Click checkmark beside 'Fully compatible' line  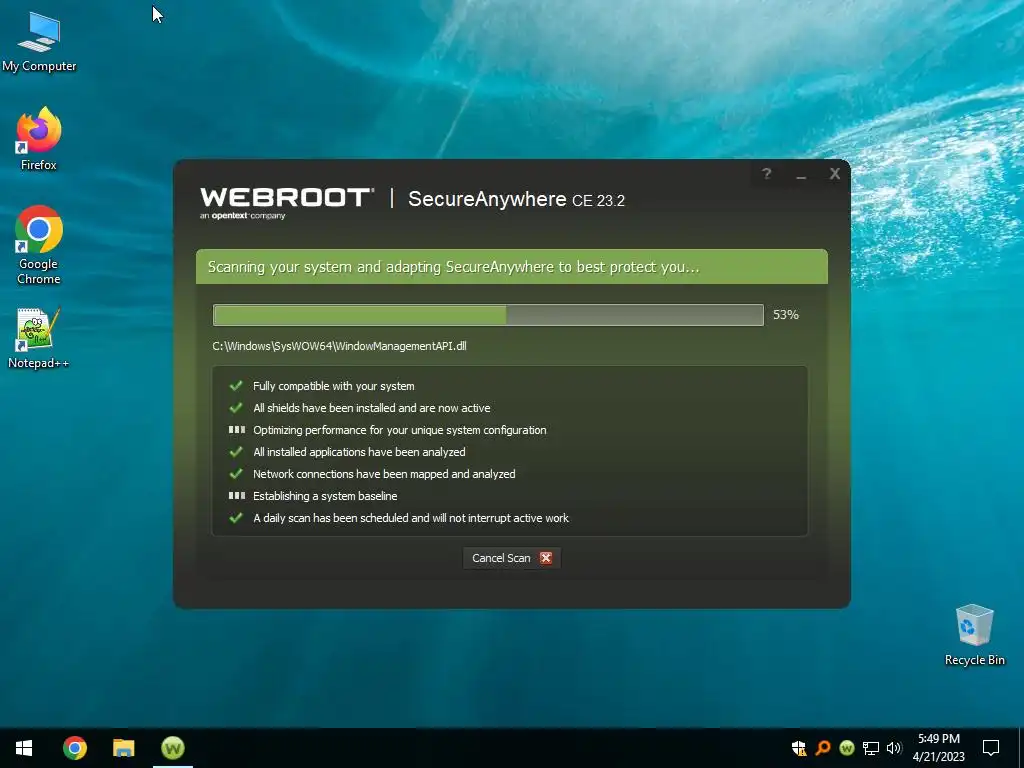pyautogui.click(x=236, y=385)
